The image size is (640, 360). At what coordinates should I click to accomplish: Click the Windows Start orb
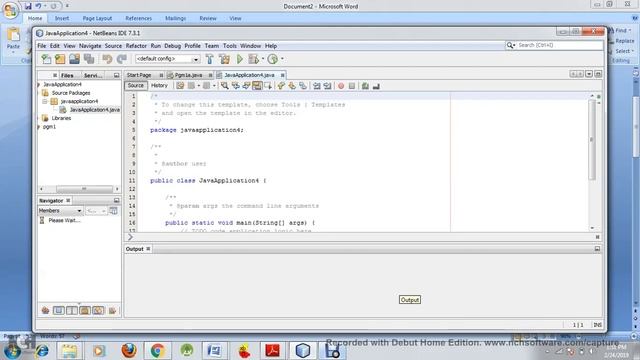11,350
